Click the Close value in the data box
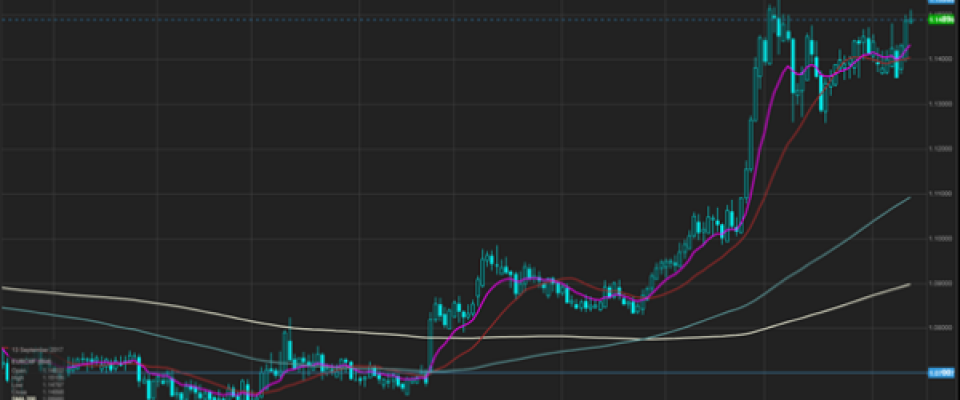This screenshot has width=960, height=400. pos(53,392)
